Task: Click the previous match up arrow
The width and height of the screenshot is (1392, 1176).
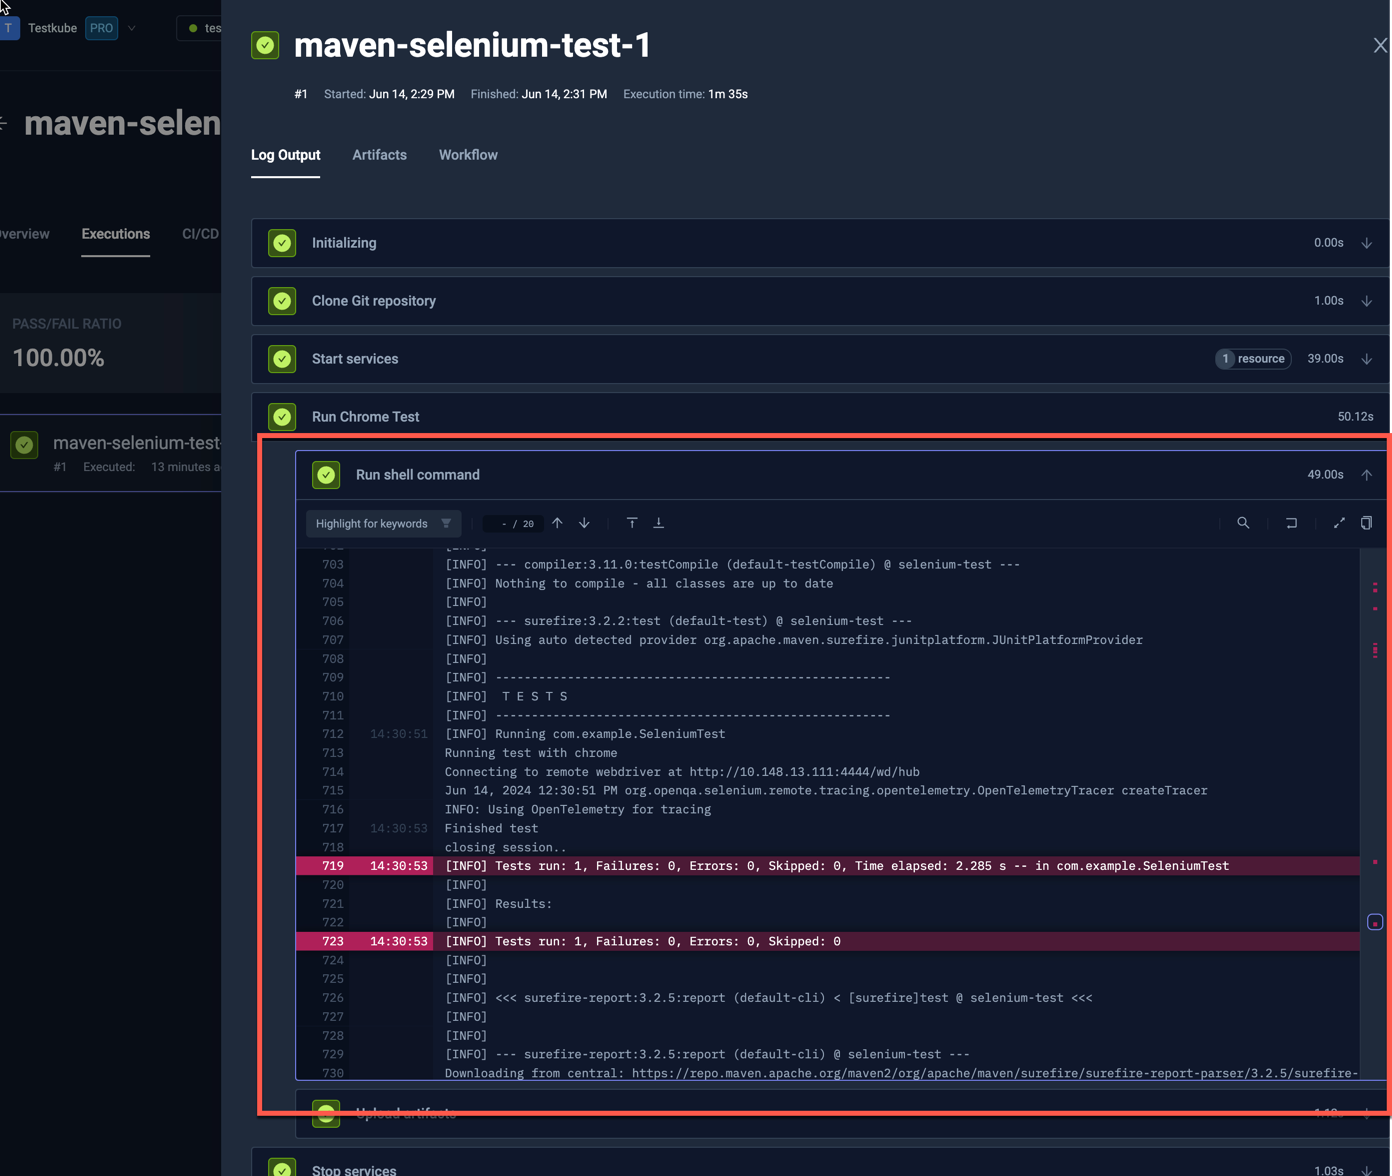Action: pos(557,522)
